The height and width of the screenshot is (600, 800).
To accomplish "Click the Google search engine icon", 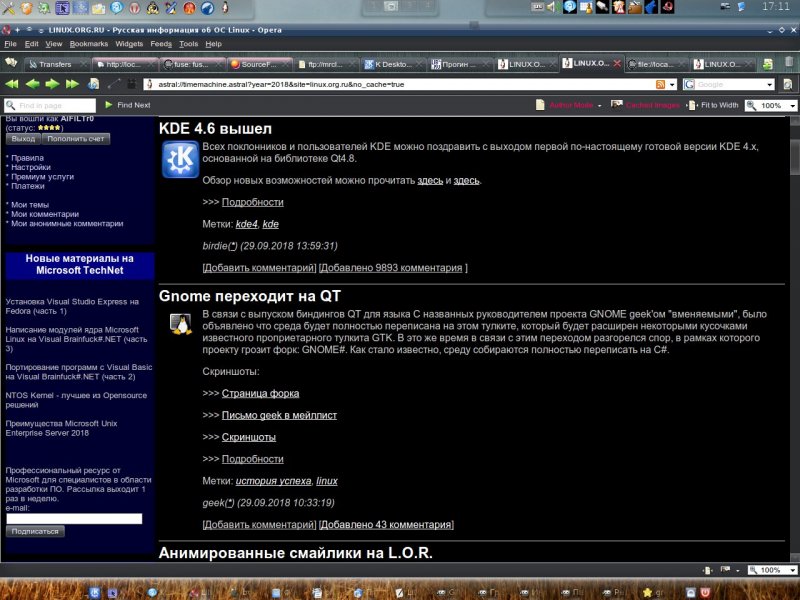I will [689, 85].
